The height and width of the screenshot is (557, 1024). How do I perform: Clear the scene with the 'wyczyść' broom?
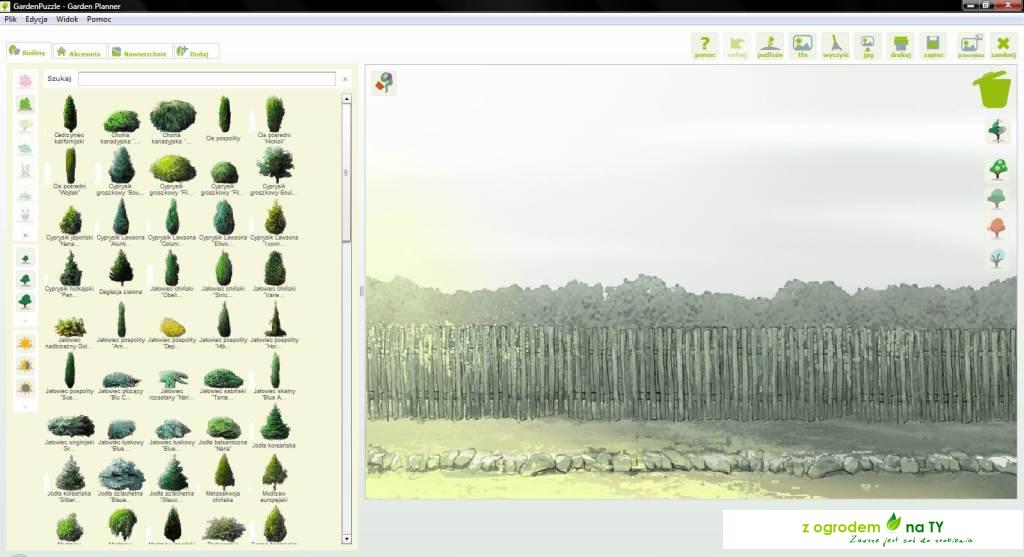[835, 46]
